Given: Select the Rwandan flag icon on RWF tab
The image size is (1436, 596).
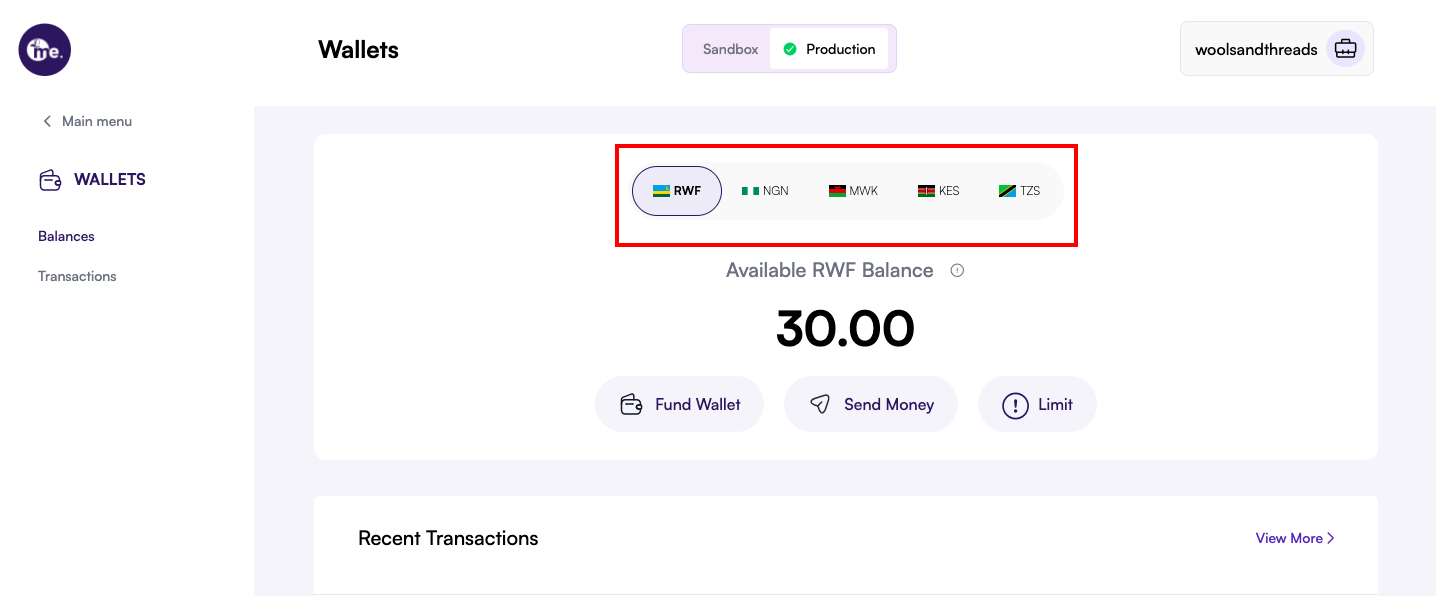Looking at the screenshot, I should 661,190.
